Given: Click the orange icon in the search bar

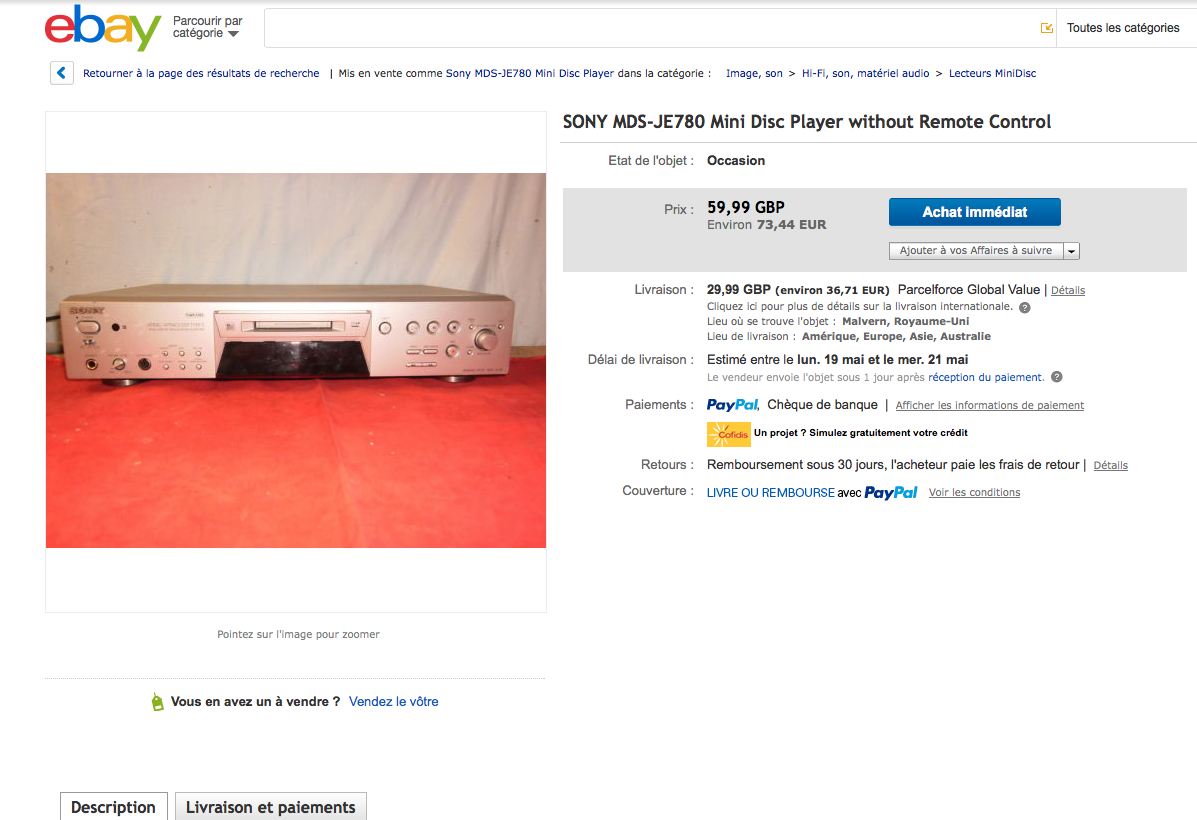Looking at the screenshot, I should coord(1047,28).
